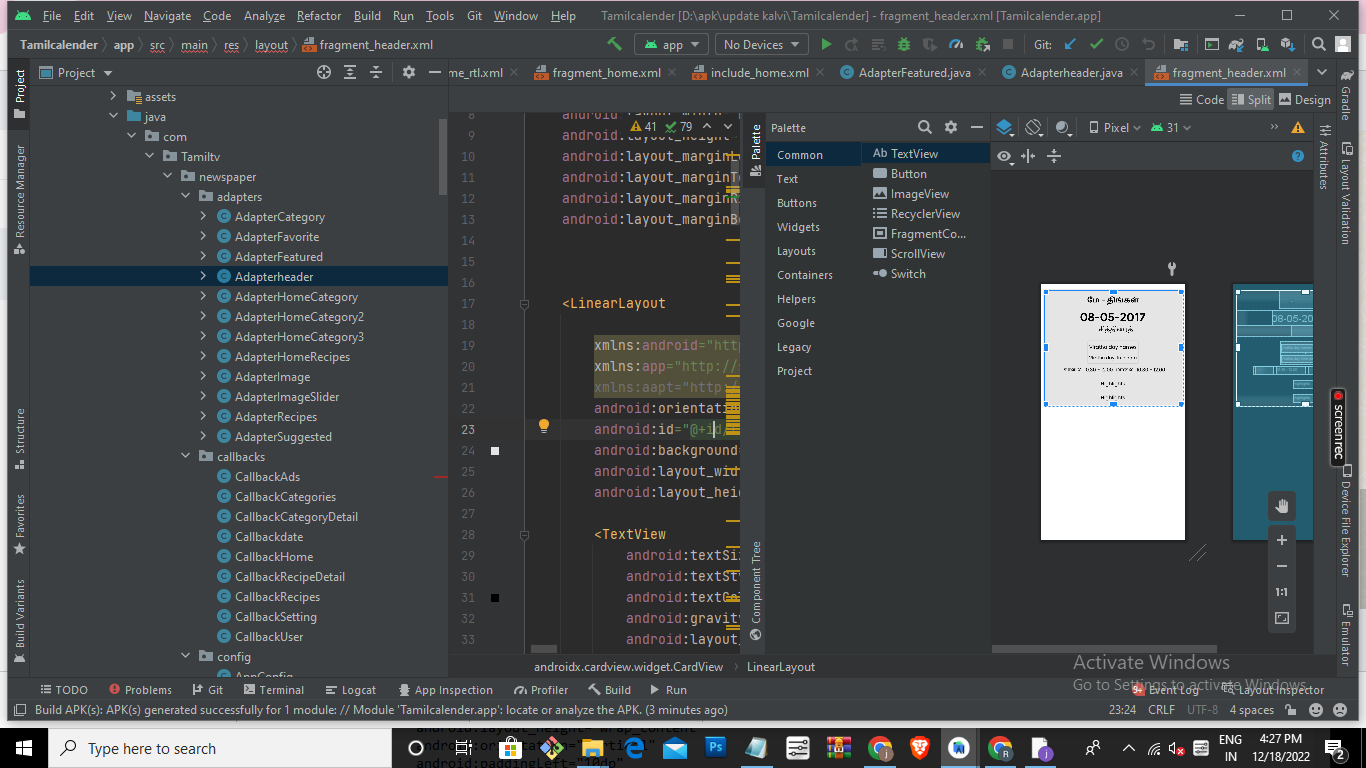Click the orientation for preview icon
The height and width of the screenshot is (768, 1366).
(x=1034, y=128)
